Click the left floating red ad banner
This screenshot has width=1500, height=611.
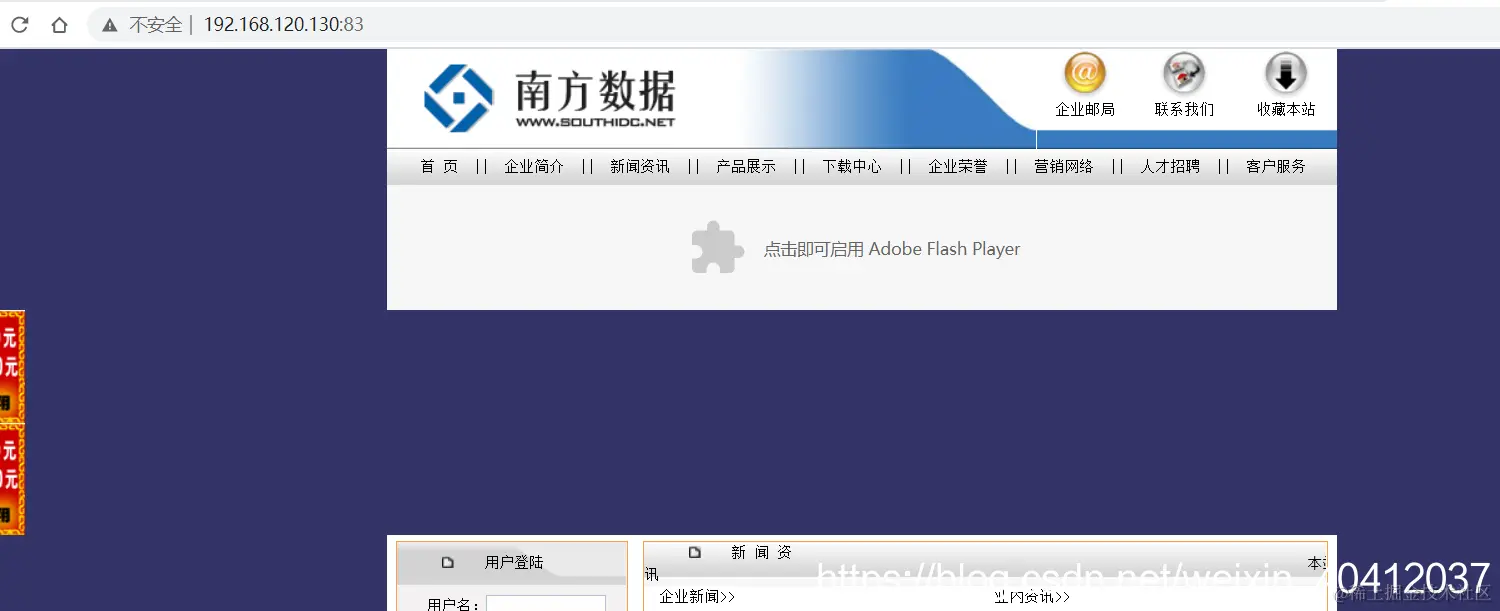11,420
